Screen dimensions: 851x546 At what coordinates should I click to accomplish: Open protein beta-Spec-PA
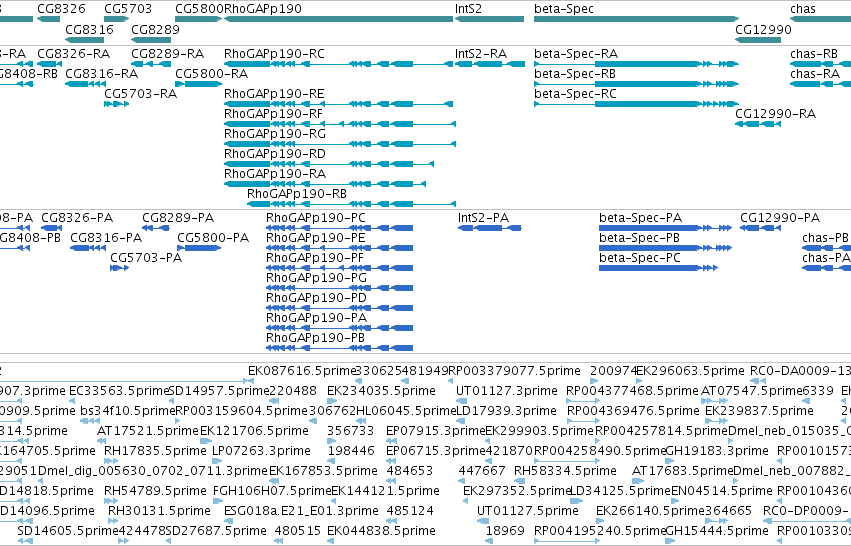click(640, 218)
